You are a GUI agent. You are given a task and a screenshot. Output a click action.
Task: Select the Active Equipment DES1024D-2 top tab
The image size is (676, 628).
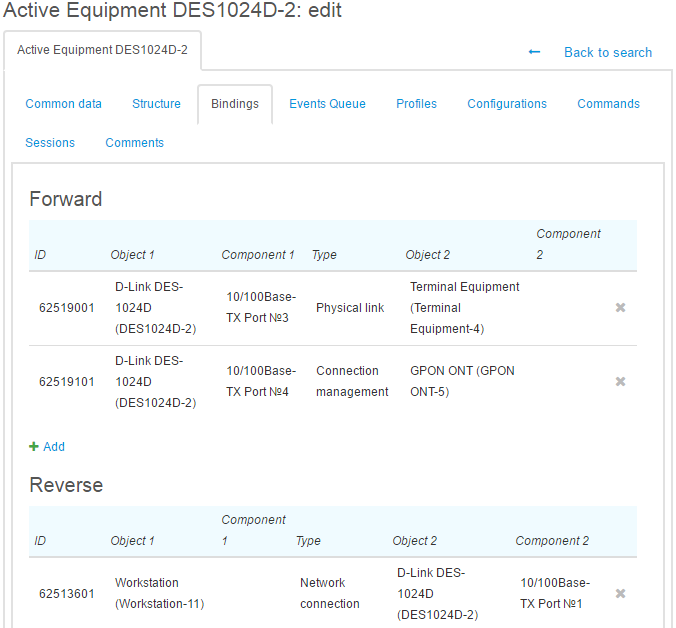click(x=103, y=50)
